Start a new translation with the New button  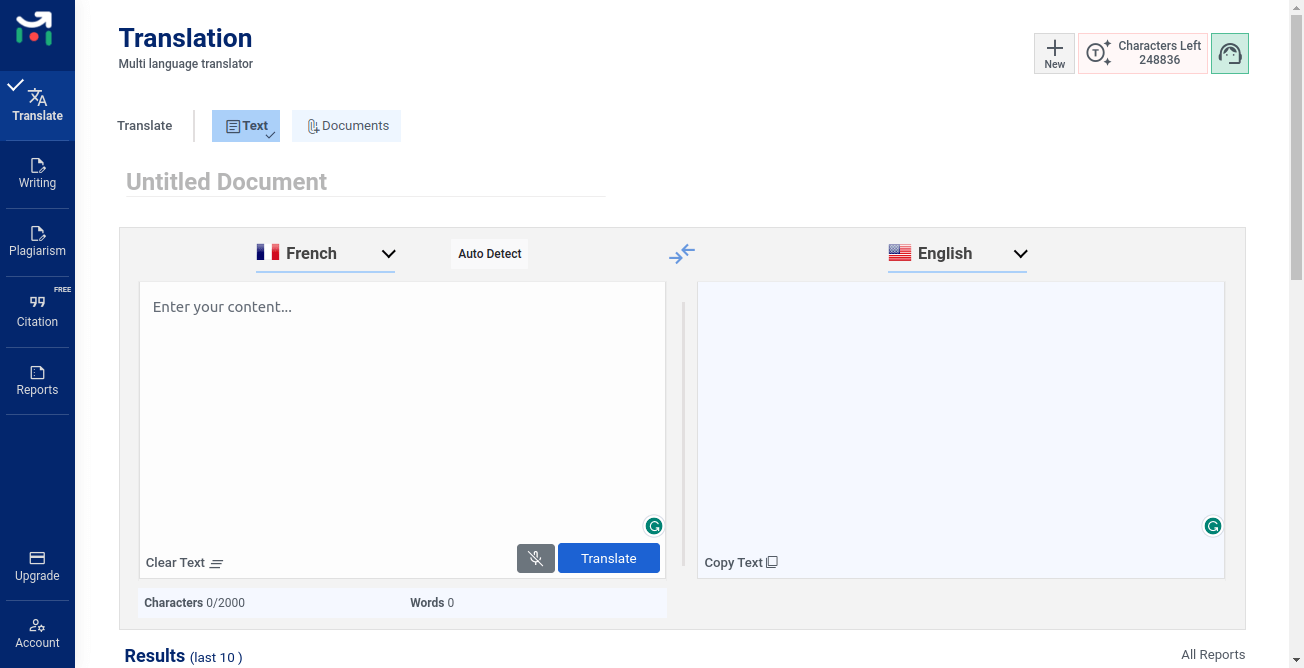pyautogui.click(x=1054, y=52)
